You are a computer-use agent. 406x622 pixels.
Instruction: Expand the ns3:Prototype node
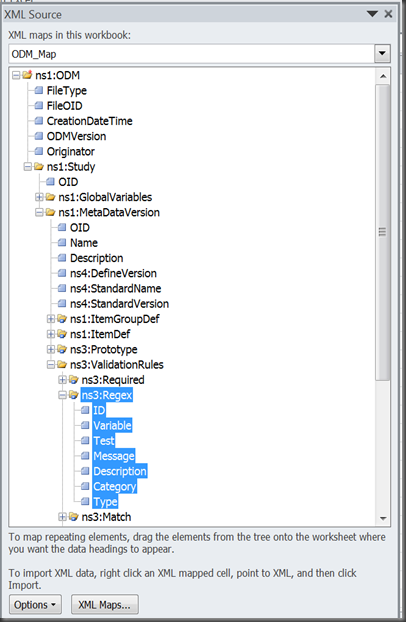[50, 349]
